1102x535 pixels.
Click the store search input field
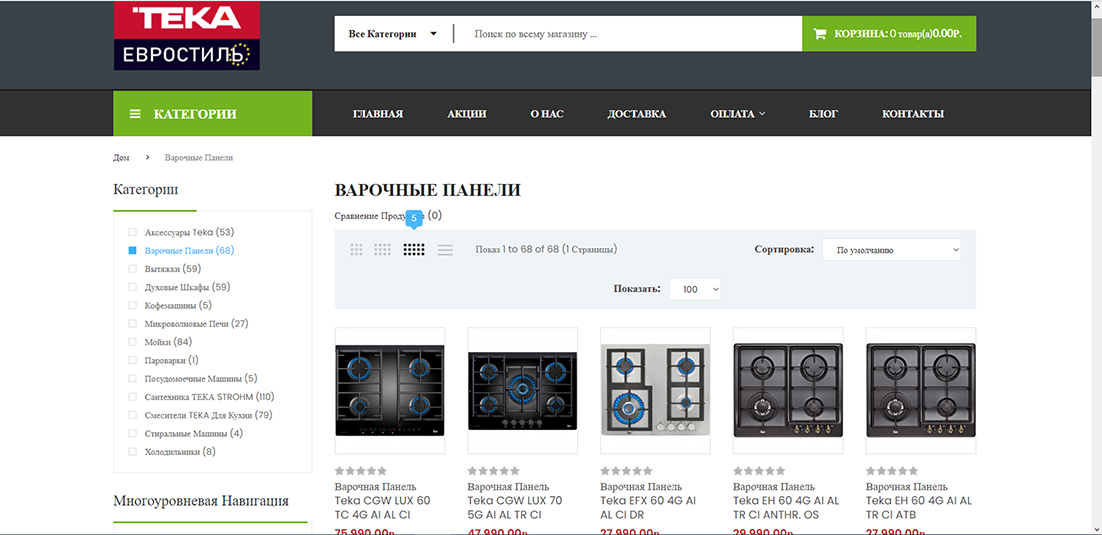click(x=633, y=34)
